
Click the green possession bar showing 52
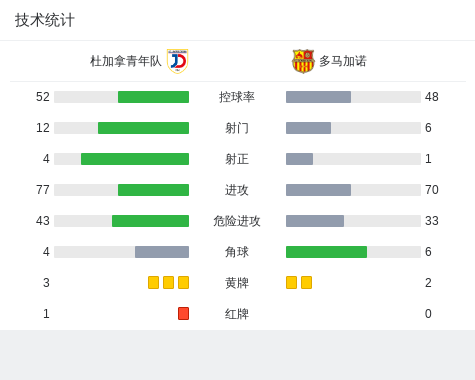153,97
